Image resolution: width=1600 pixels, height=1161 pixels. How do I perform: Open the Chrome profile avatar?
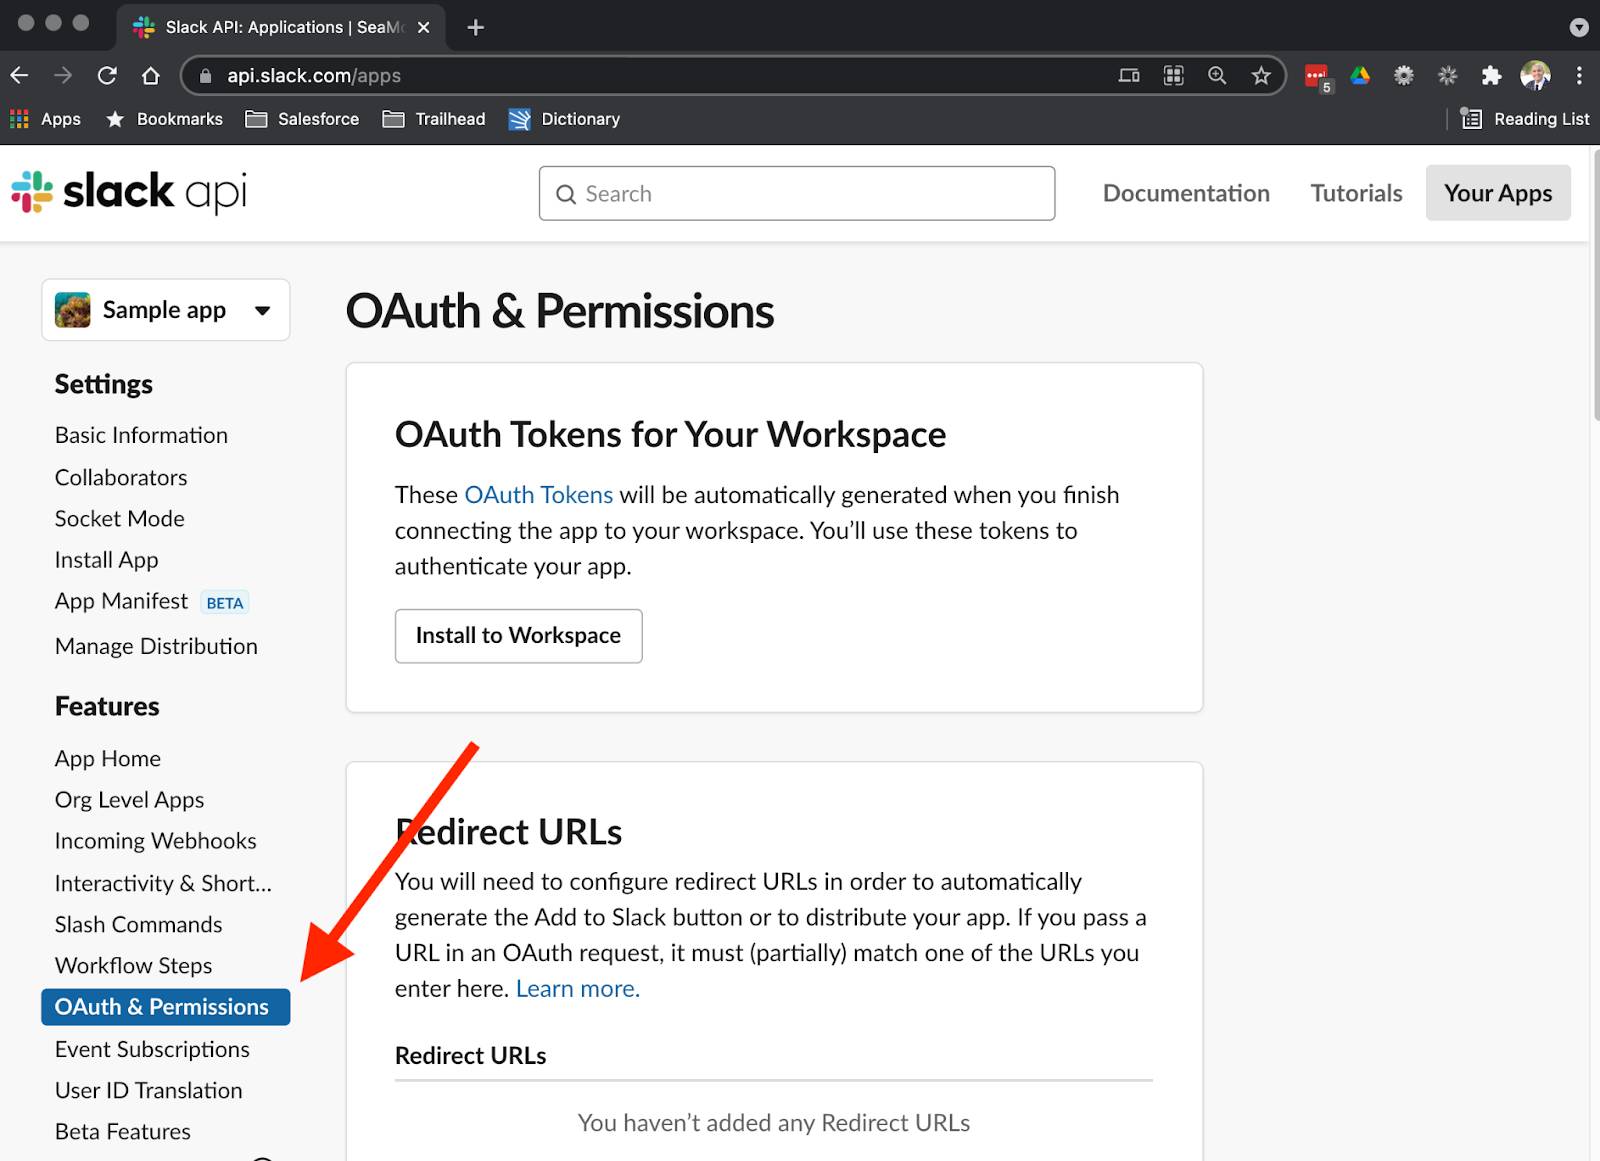[1535, 75]
